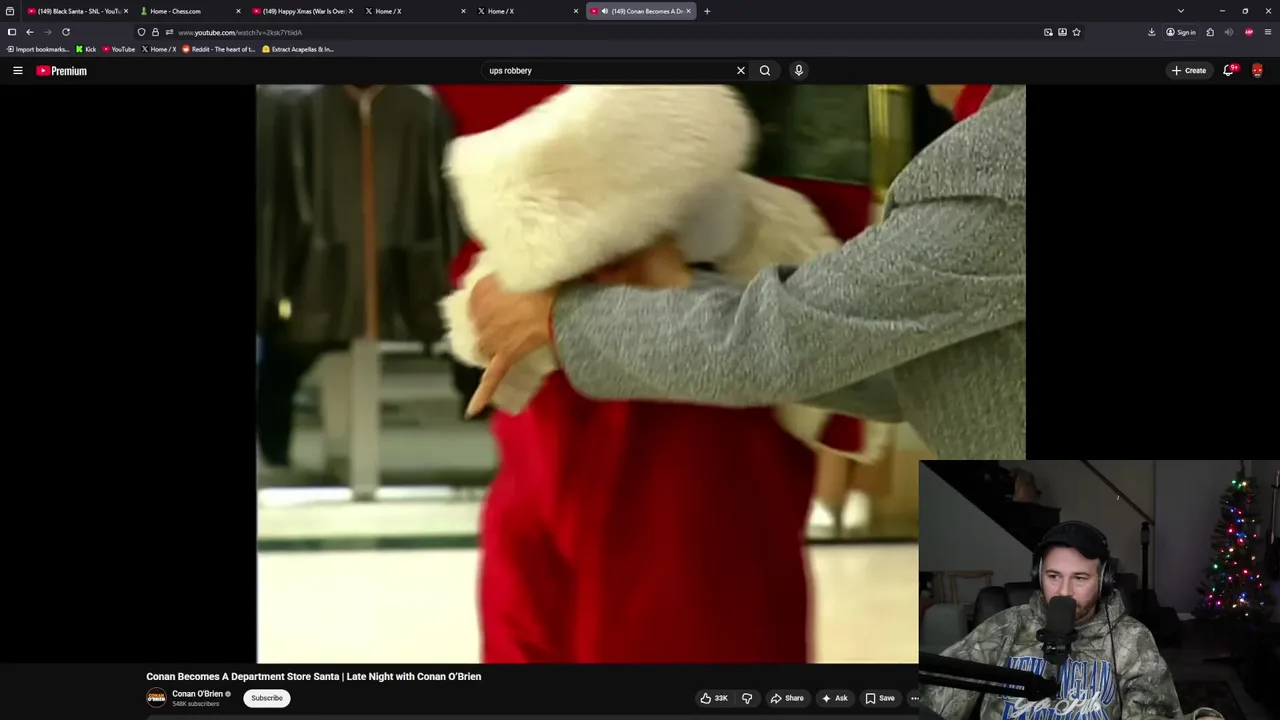Focus the YouTube search box
The height and width of the screenshot is (720, 1280).
click(x=610, y=70)
